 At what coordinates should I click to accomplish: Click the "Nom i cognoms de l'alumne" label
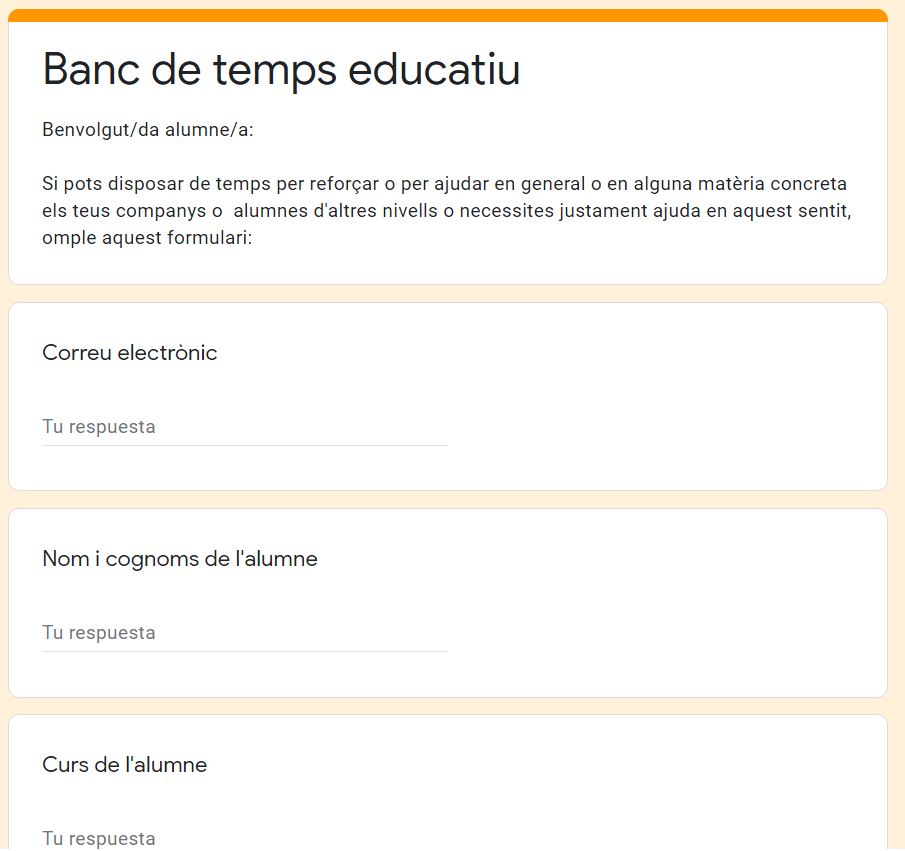(x=180, y=559)
